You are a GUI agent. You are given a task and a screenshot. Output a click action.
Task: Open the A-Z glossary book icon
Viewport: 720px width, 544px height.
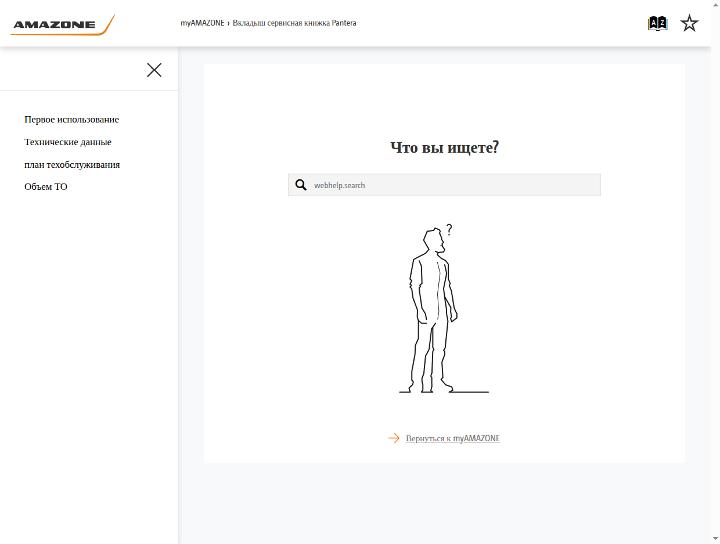[657, 23]
